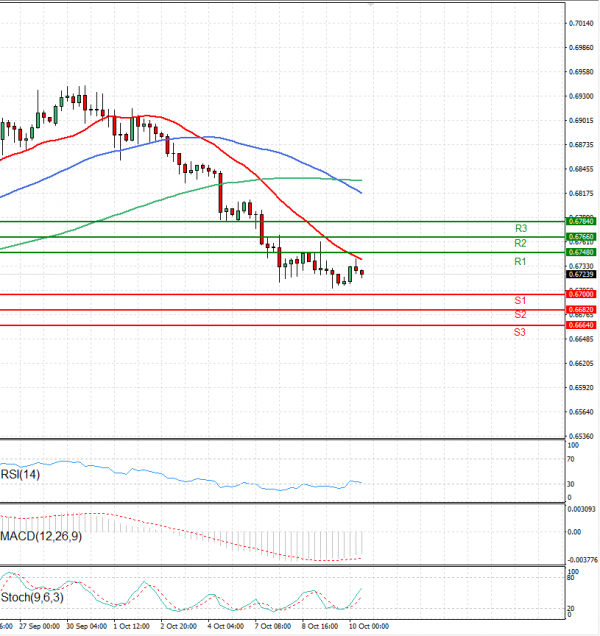600x636 pixels.
Task: Select the 4 Oct 04:00 time label
Action: click(x=225, y=627)
